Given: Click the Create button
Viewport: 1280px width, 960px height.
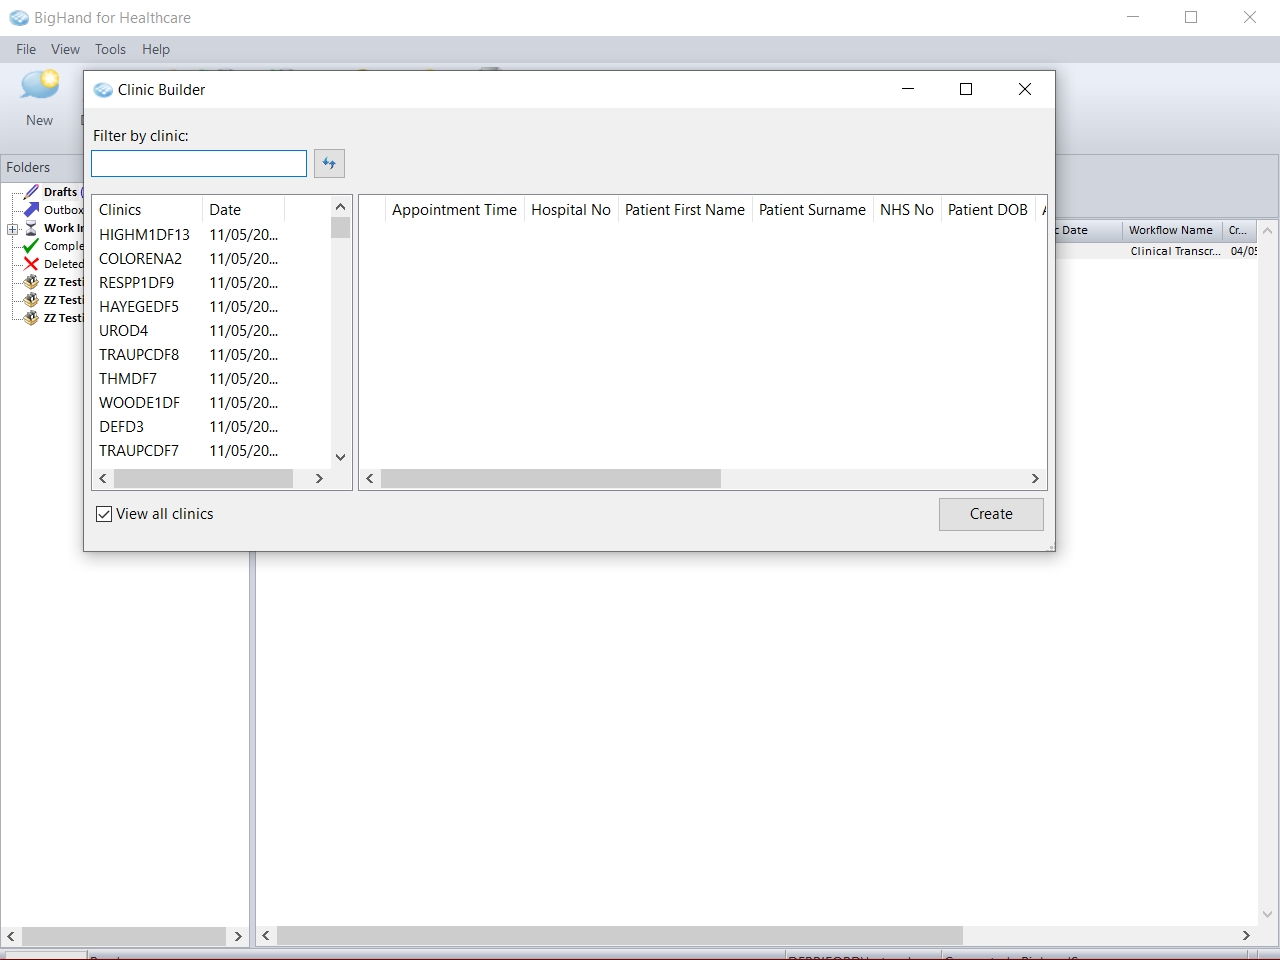Looking at the screenshot, I should [x=991, y=514].
